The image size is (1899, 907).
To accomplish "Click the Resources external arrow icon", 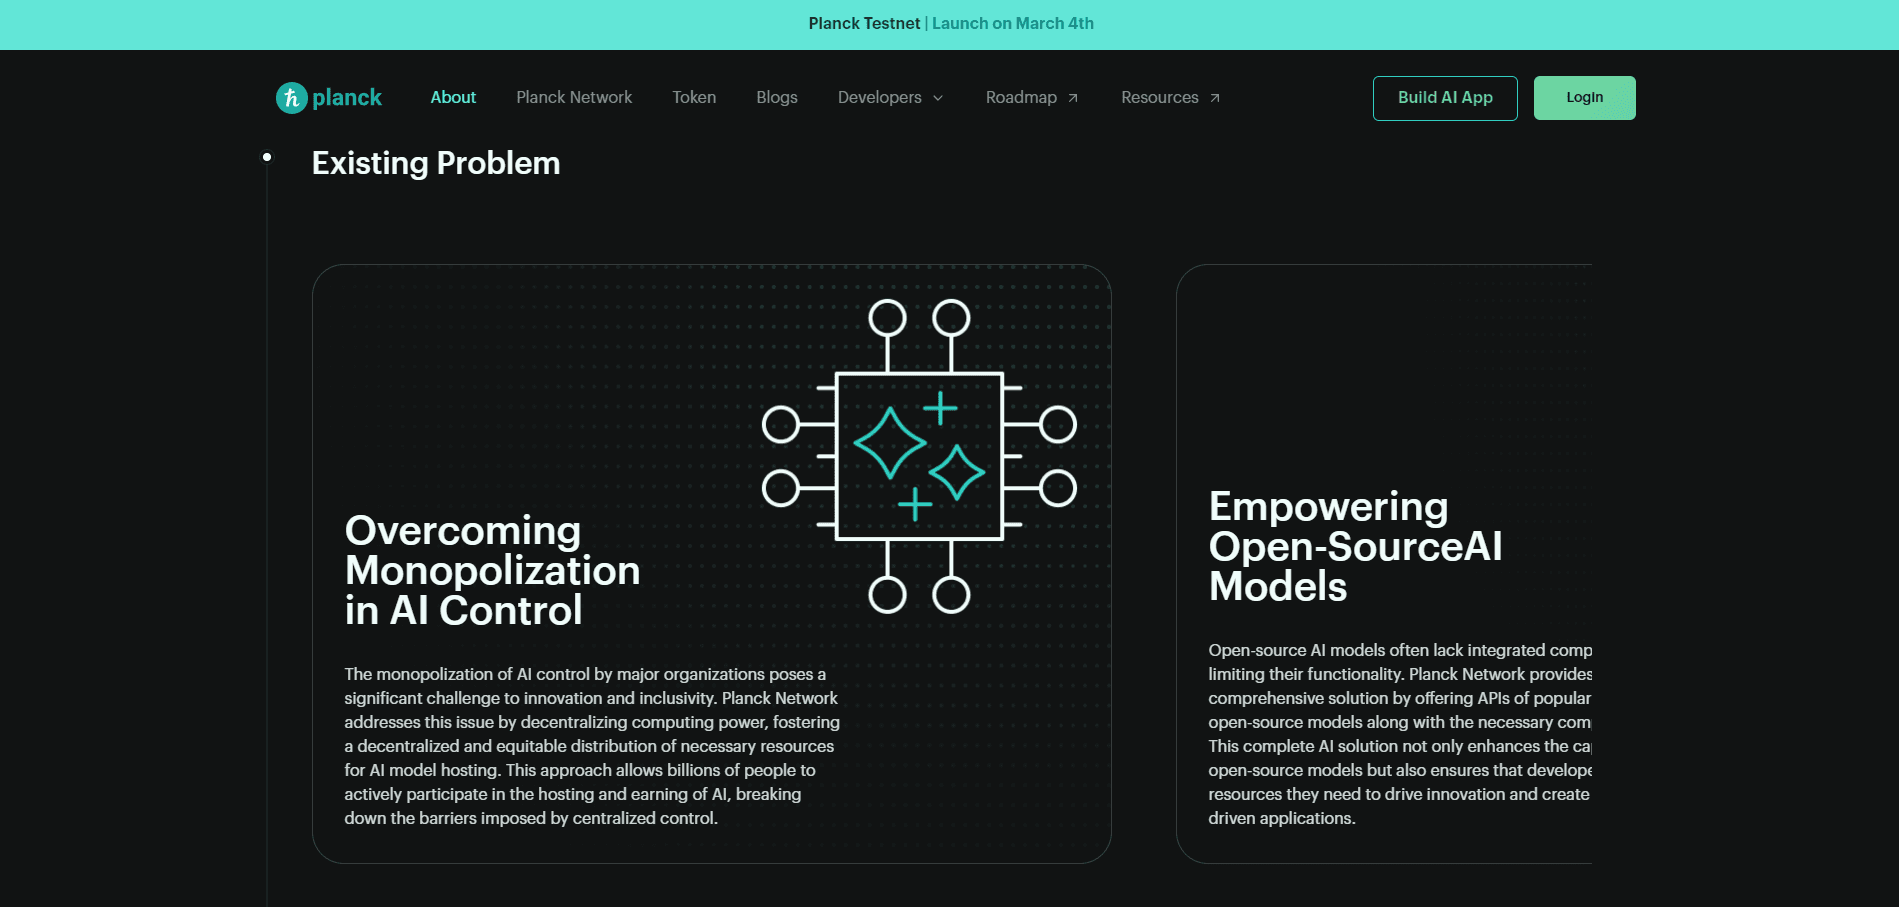I will (1215, 98).
